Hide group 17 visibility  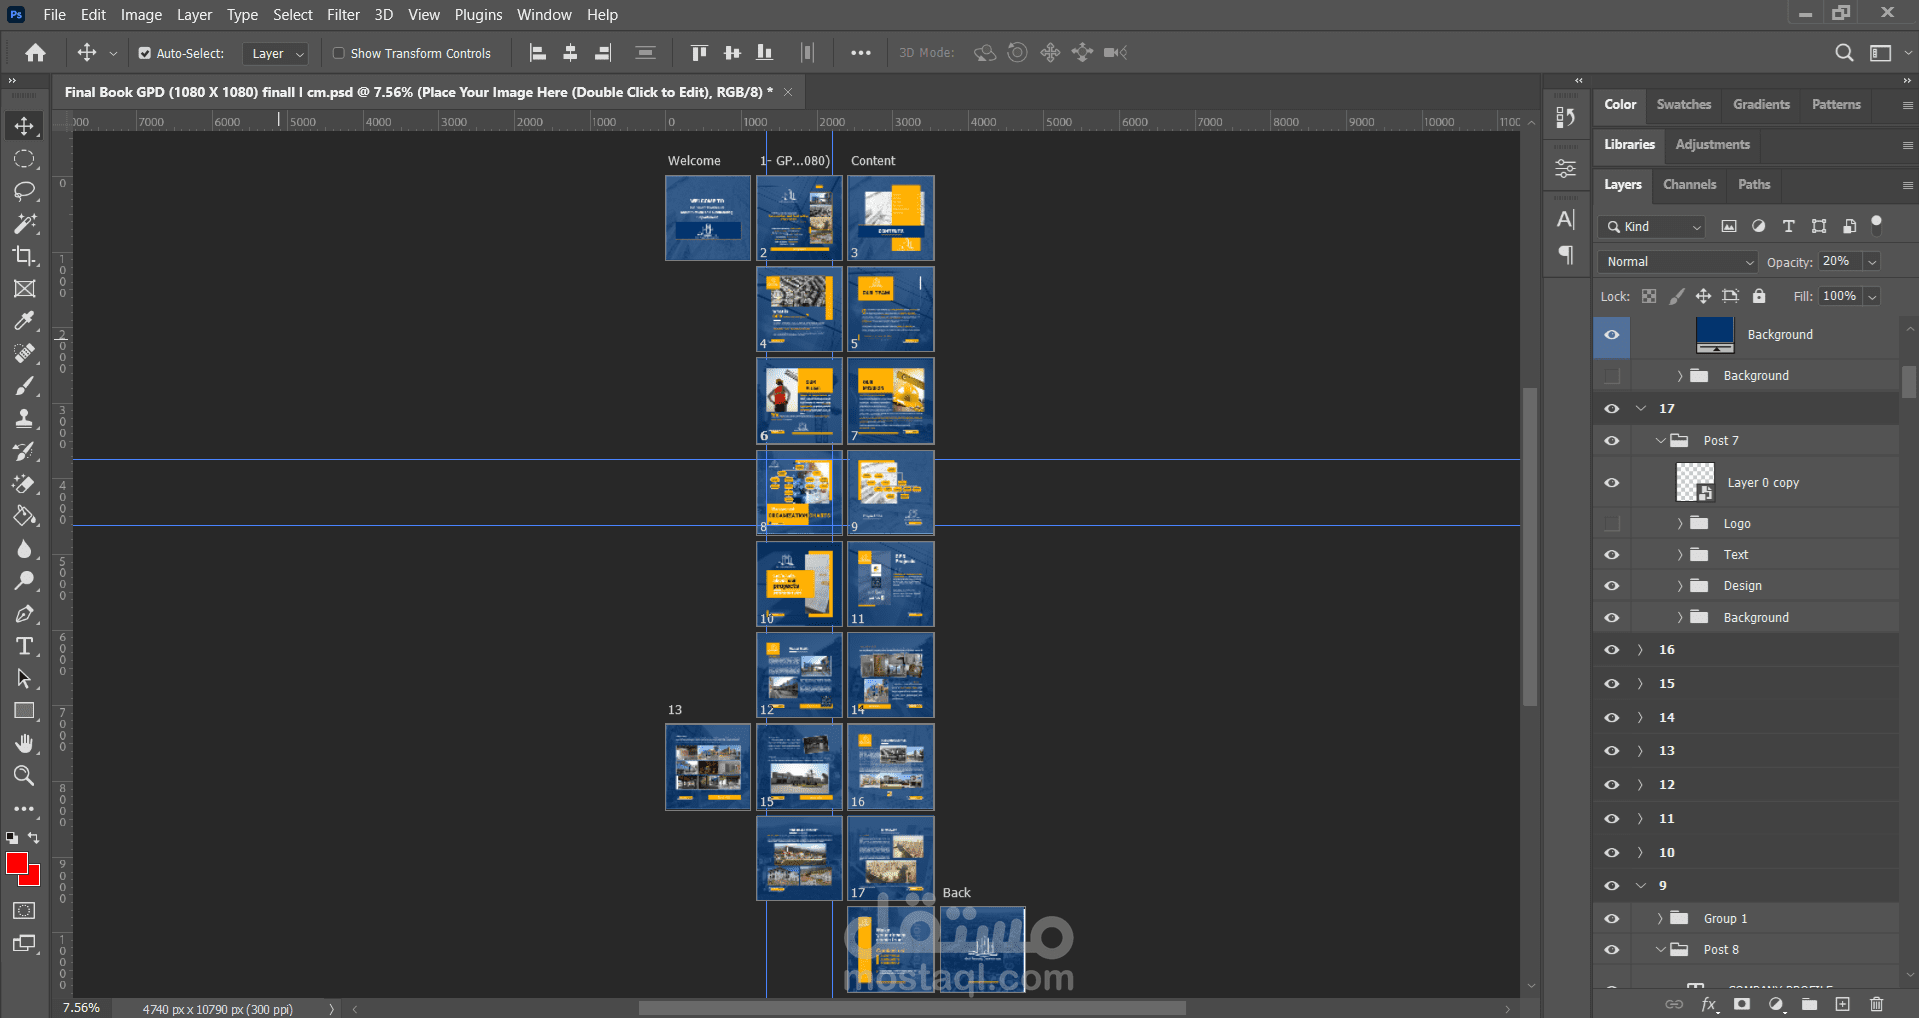[x=1611, y=408]
